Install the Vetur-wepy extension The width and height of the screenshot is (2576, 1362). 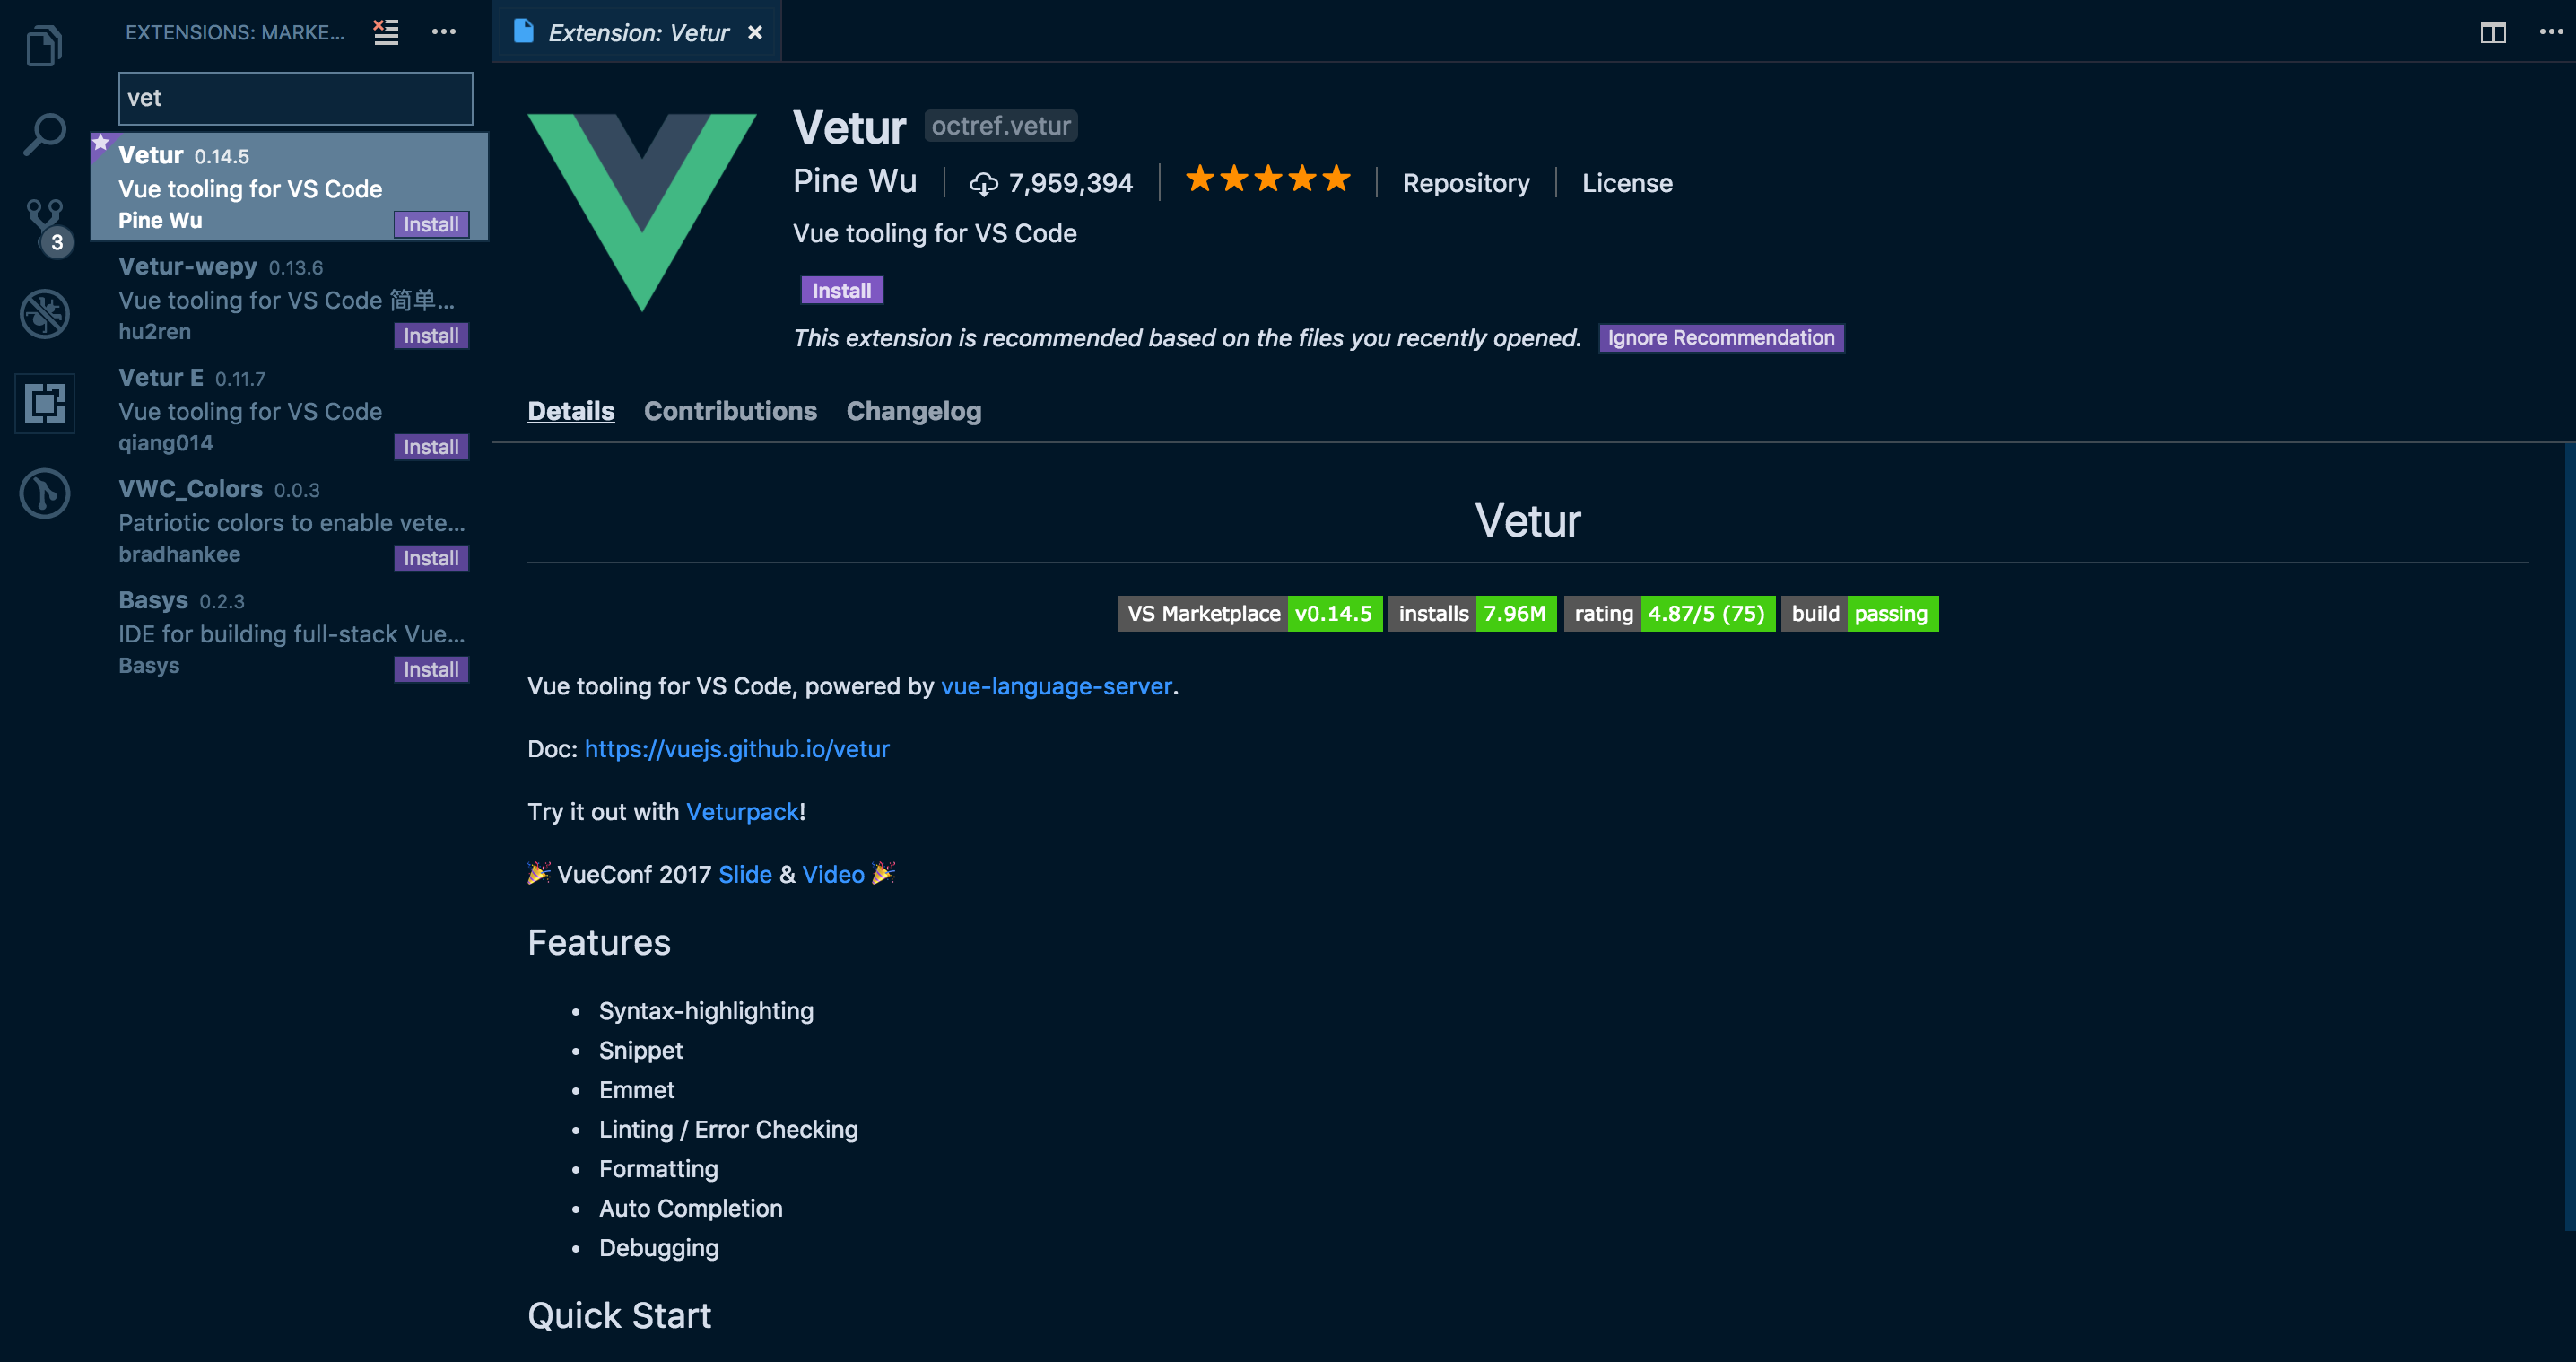(x=431, y=335)
